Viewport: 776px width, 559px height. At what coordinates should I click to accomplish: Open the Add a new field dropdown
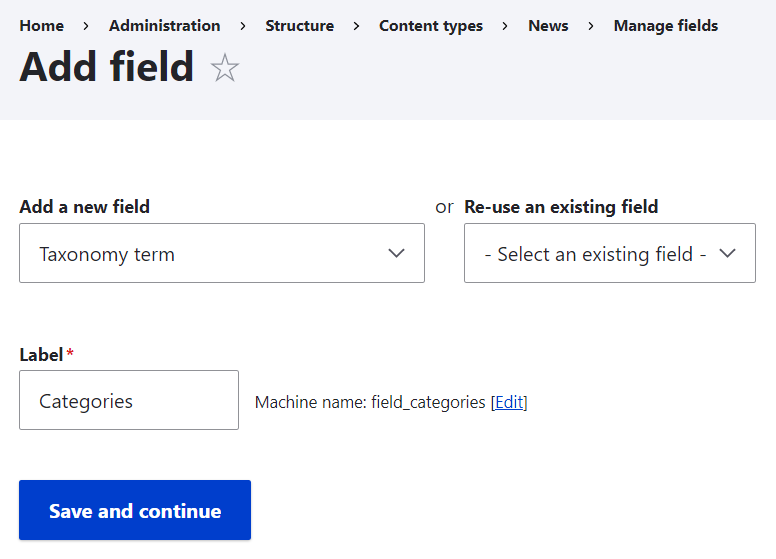click(221, 253)
